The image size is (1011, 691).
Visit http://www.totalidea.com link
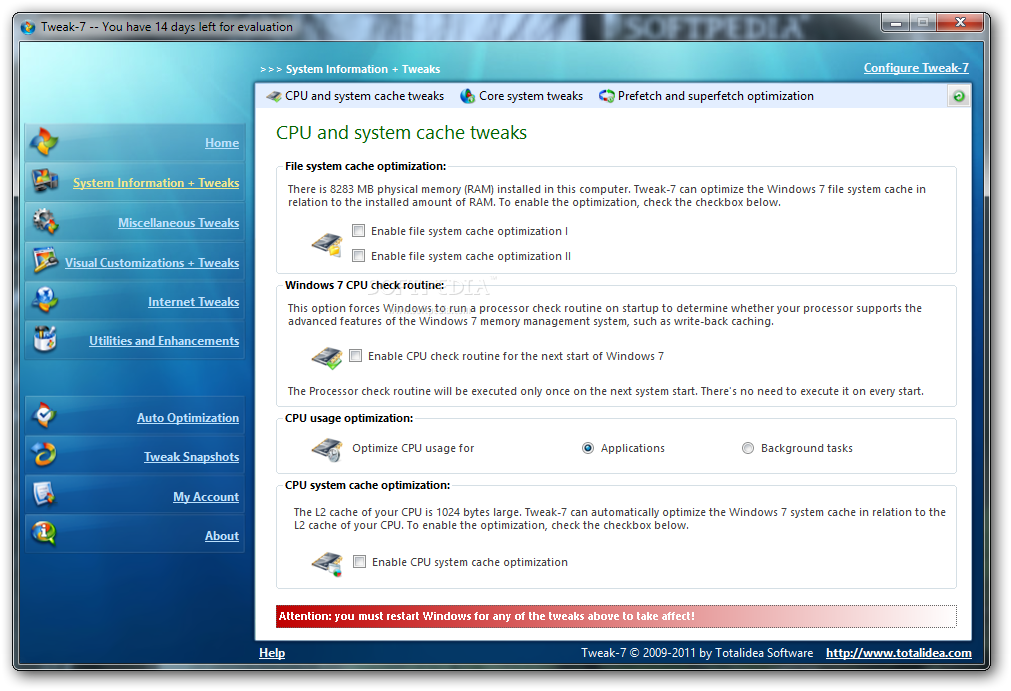tap(899, 653)
